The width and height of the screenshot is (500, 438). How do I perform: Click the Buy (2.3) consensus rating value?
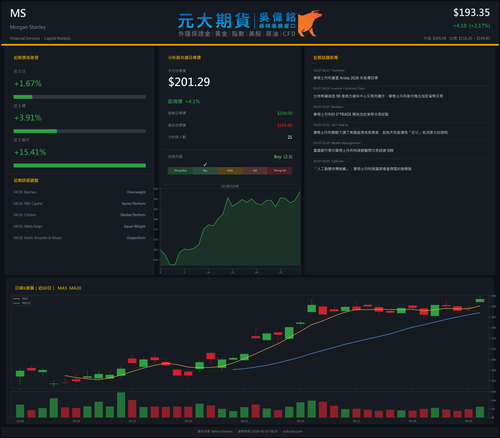click(x=283, y=157)
